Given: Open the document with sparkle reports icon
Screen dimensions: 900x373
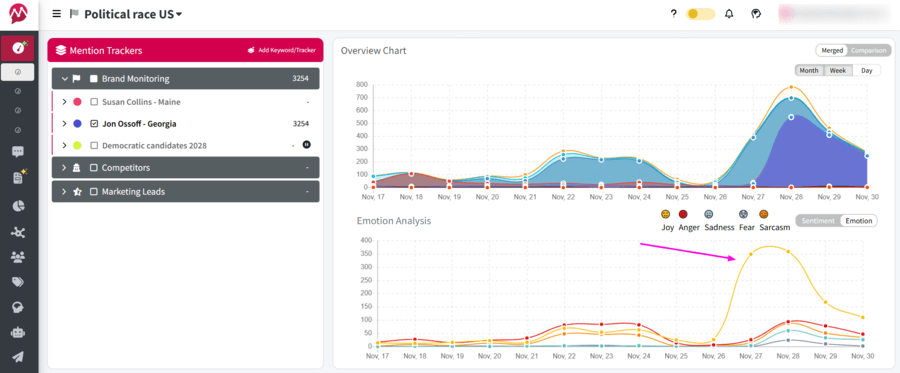Looking at the screenshot, I should tap(18, 177).
